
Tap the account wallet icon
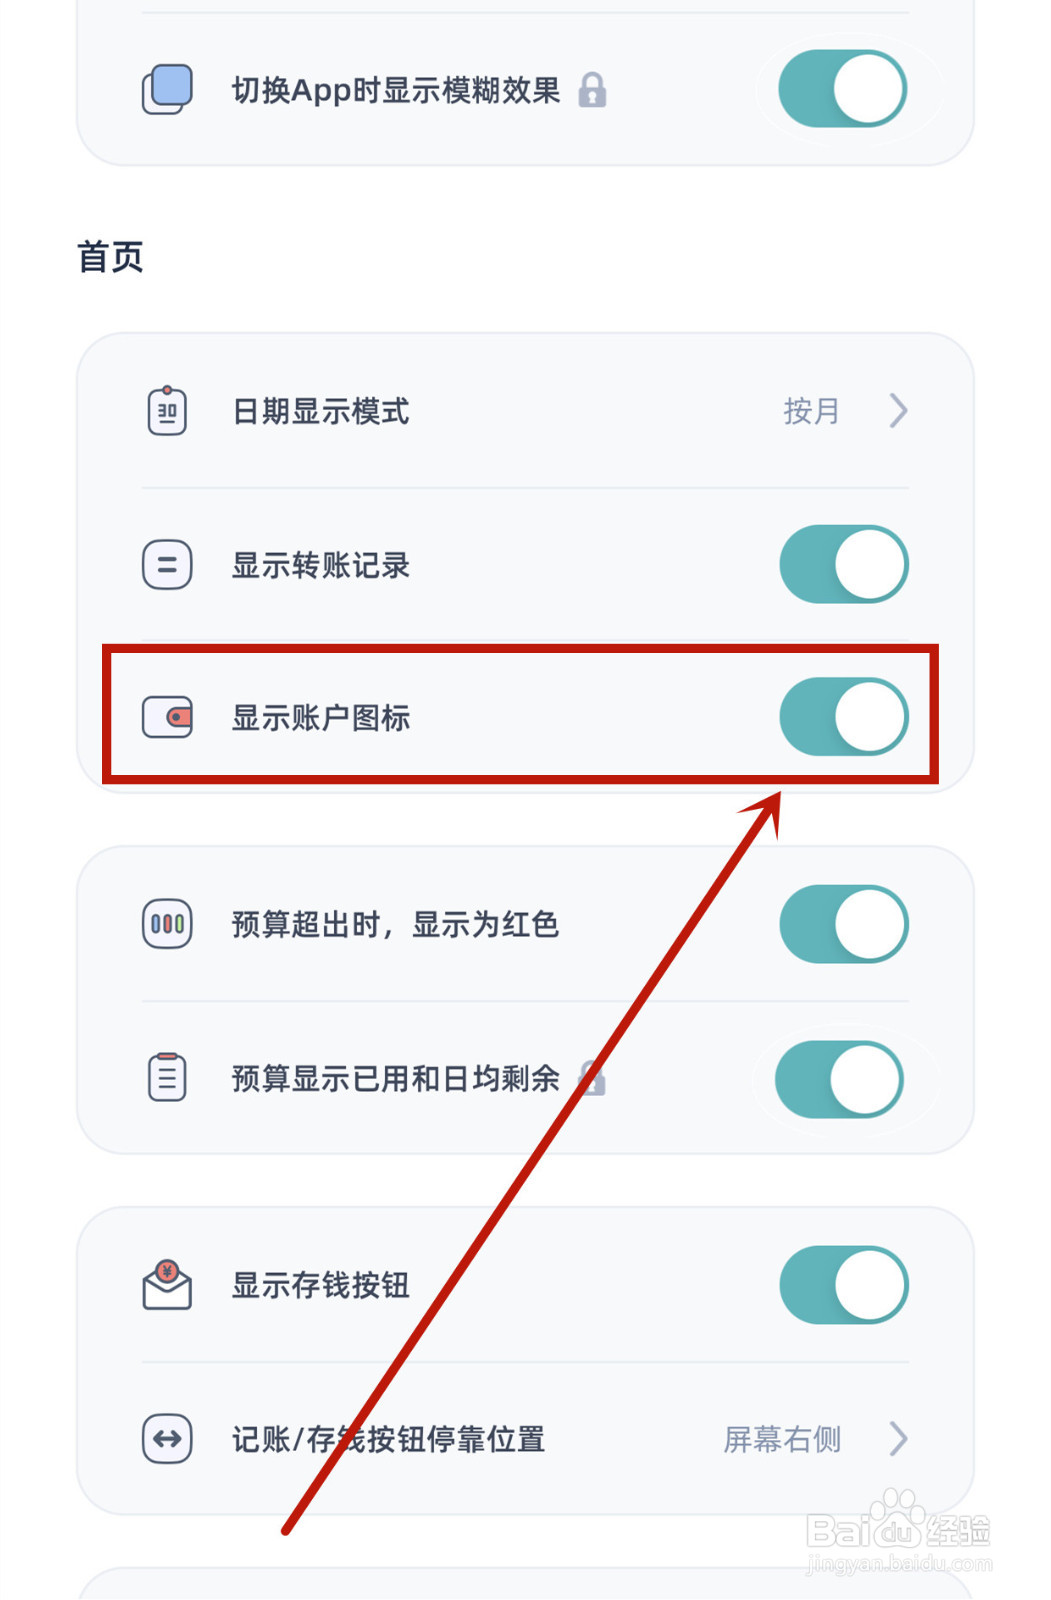coord(167,717)
